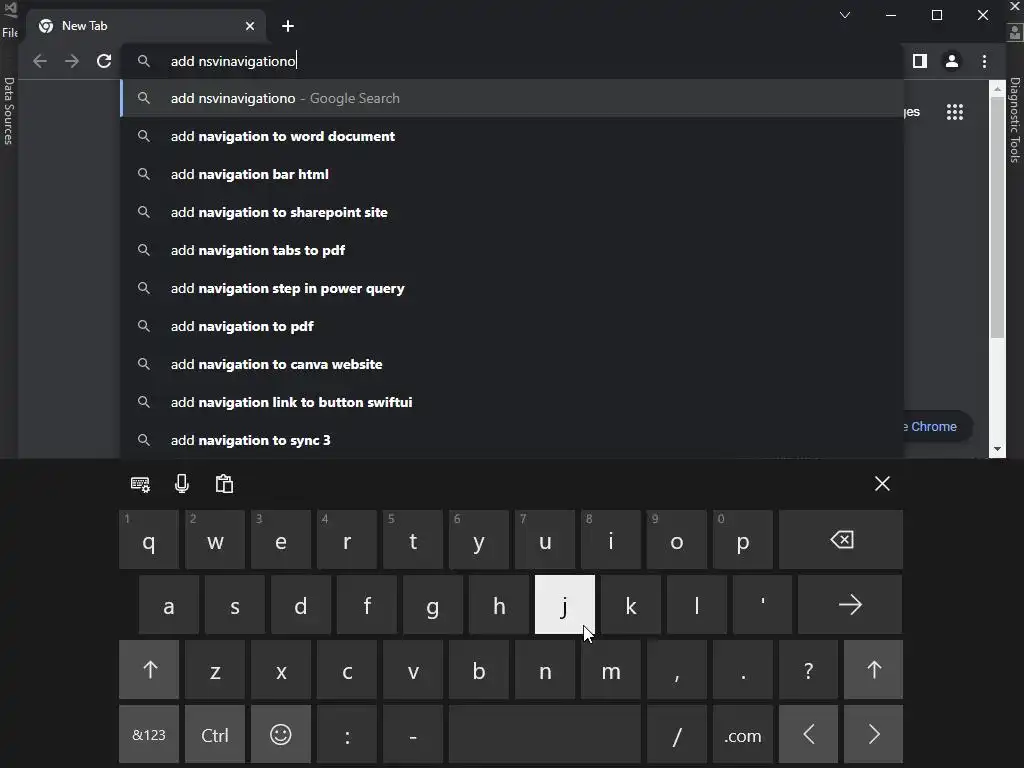The image size is (1024, 768).
Task: Open the Google apps grid
Action: 955,112
